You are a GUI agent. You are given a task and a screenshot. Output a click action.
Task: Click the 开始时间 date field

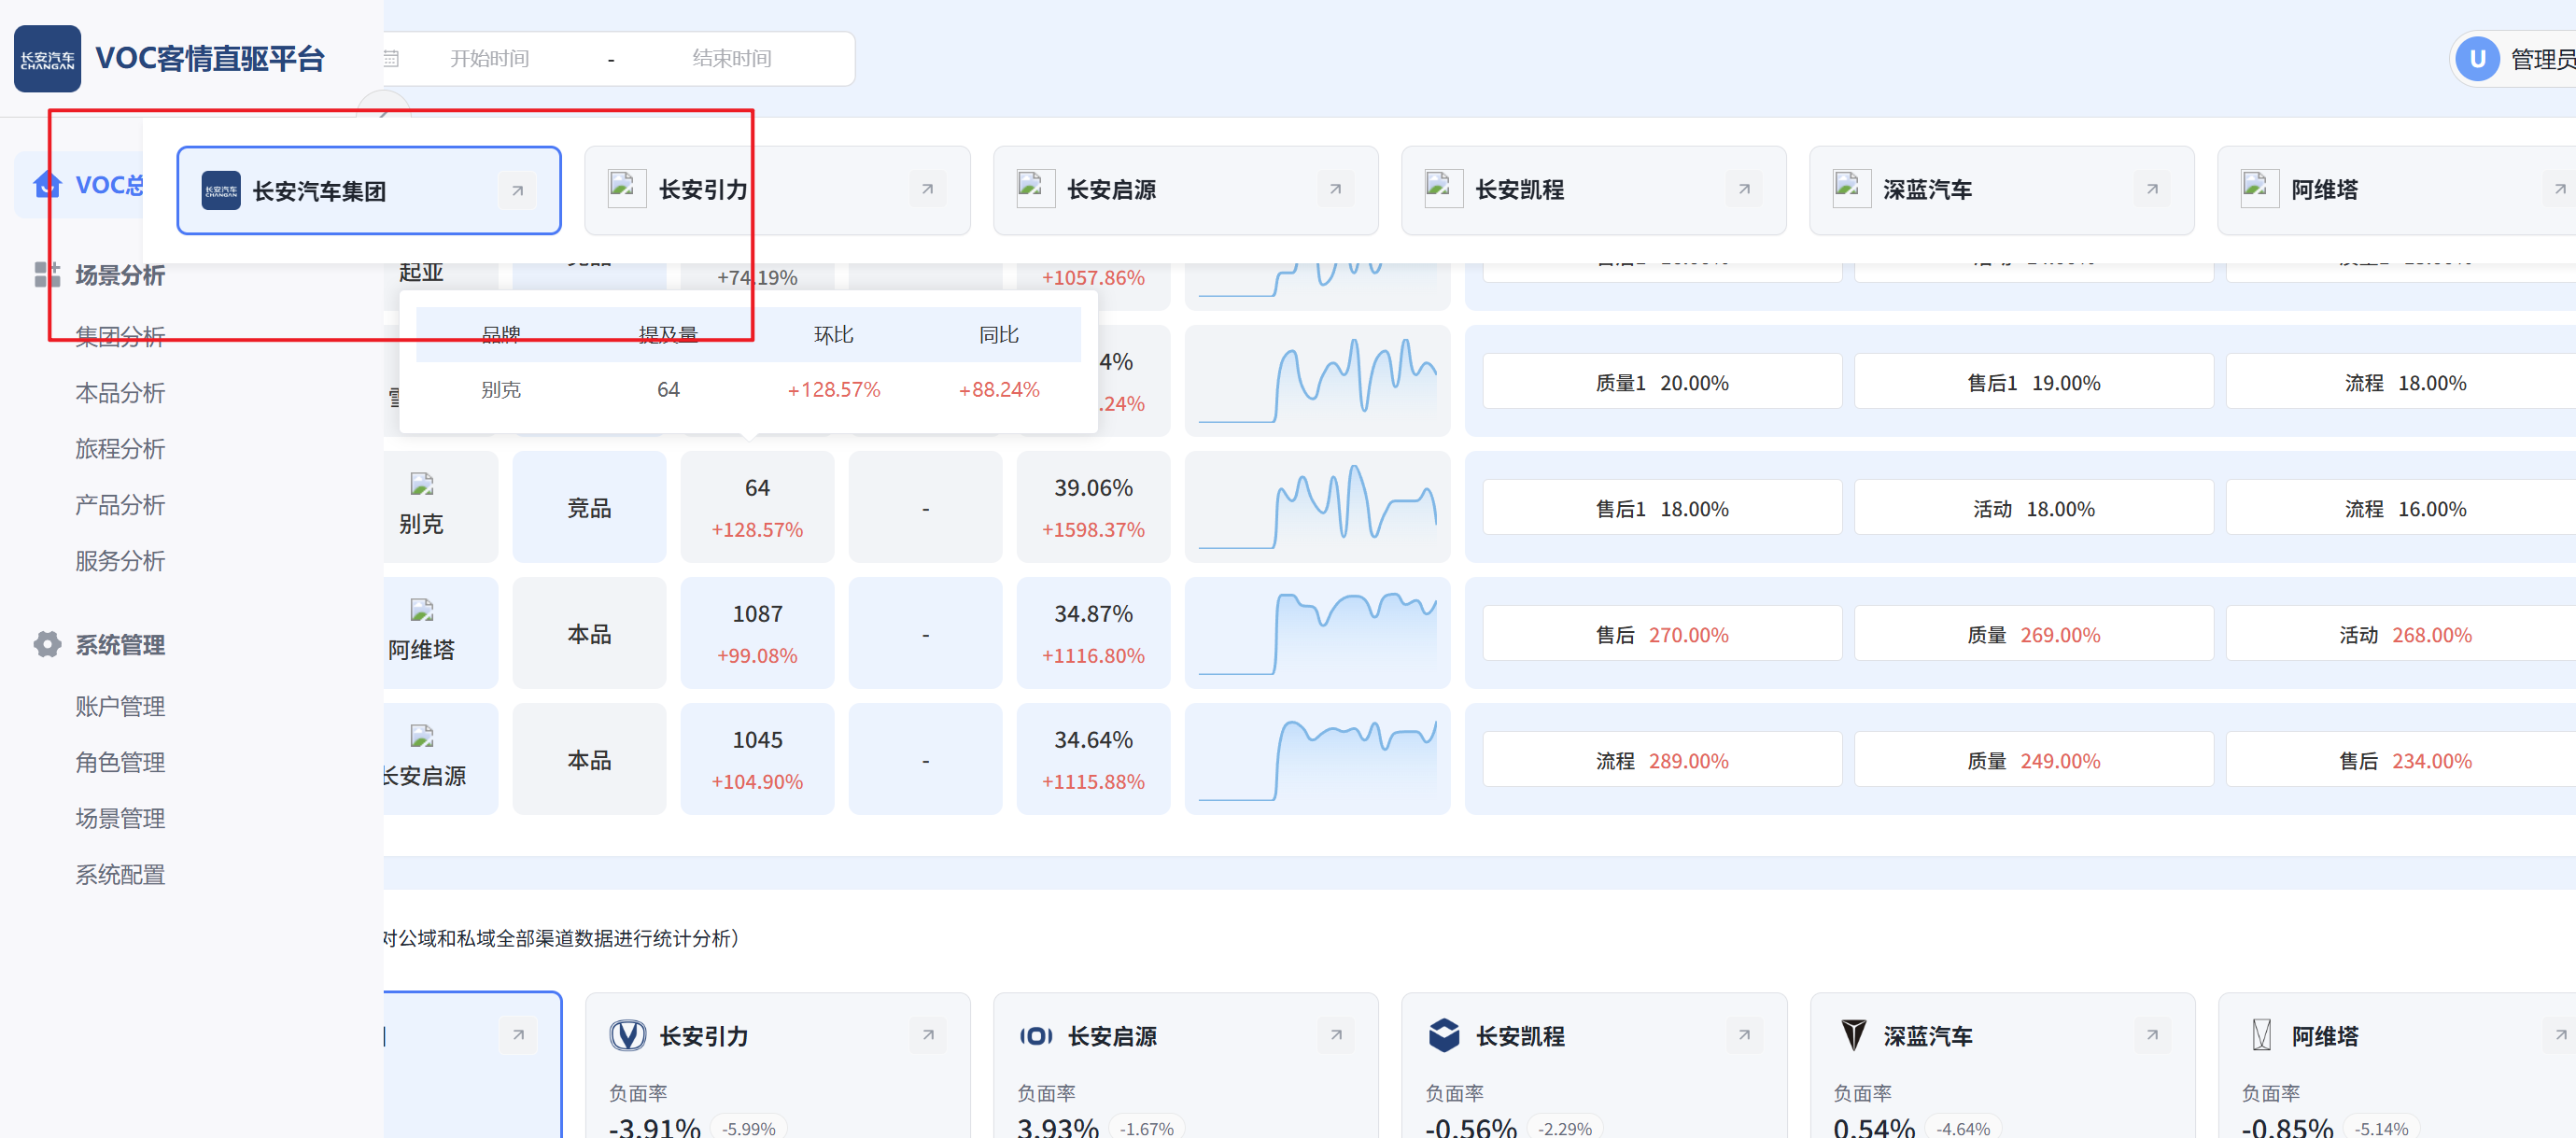(x=489, y=59)
